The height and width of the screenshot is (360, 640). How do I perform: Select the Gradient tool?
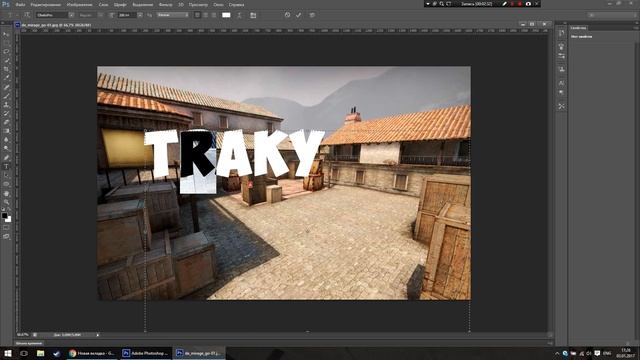click(6, 131)
